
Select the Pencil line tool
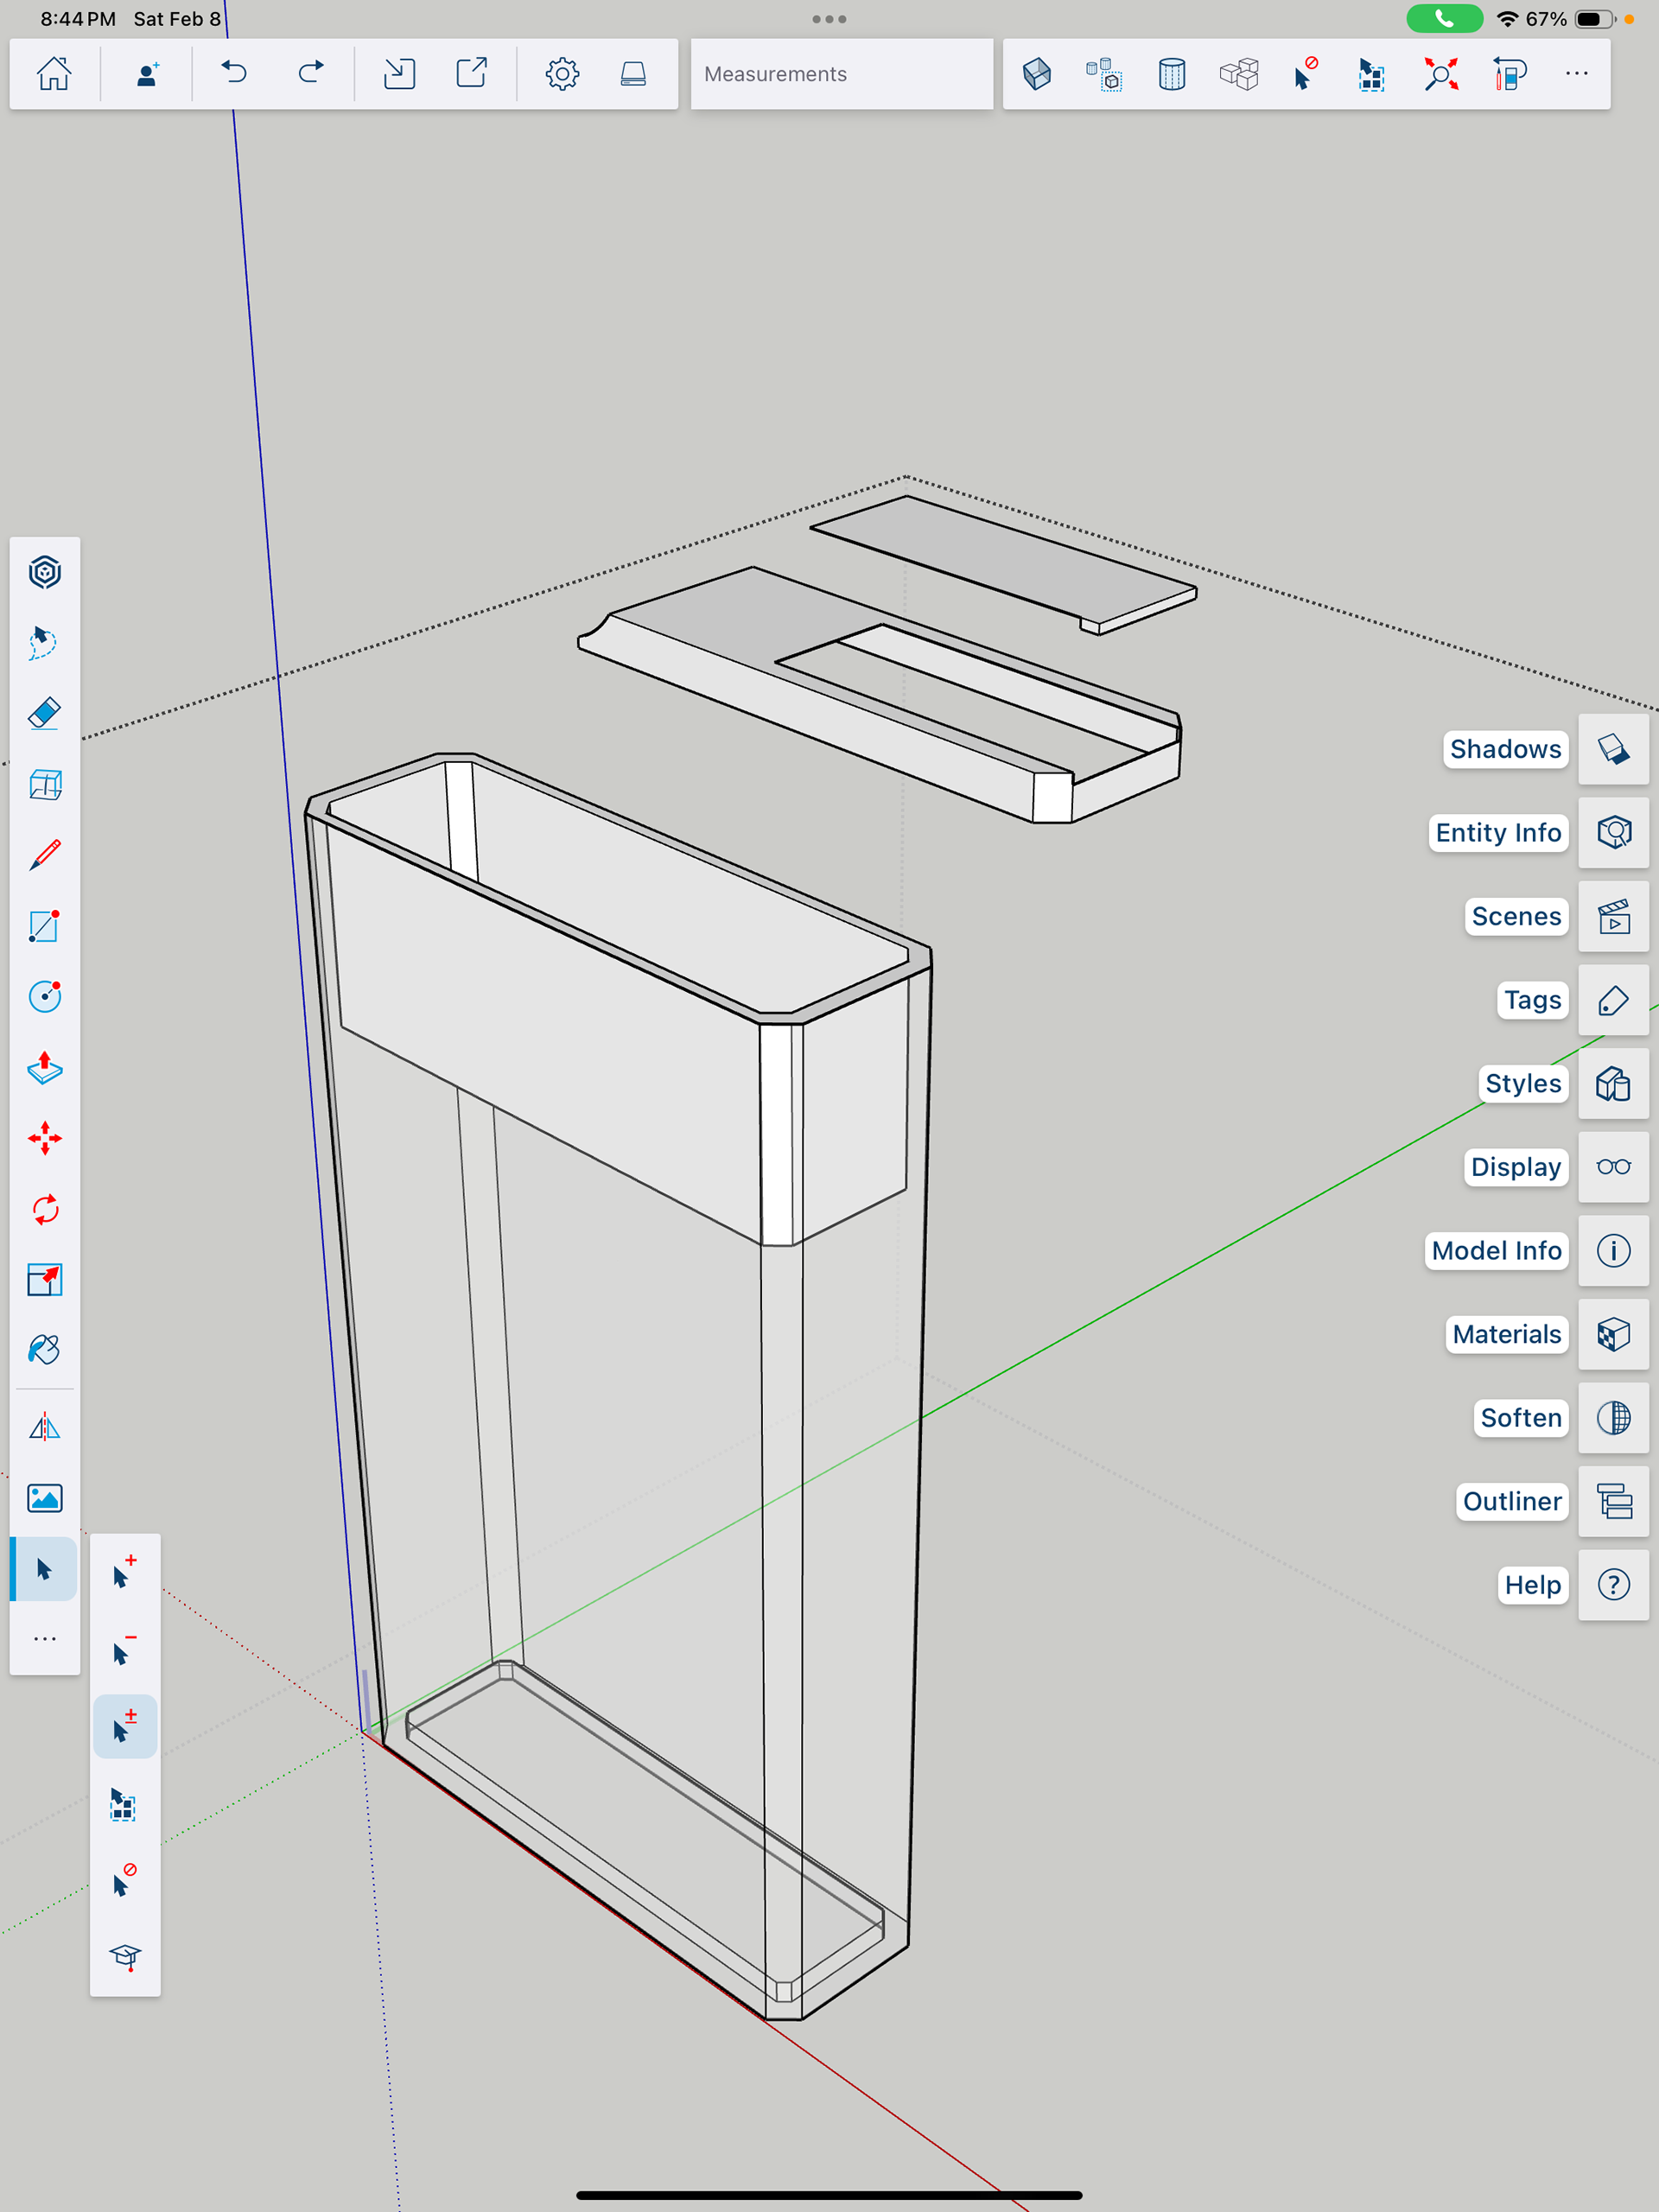(x=44, y=855)
